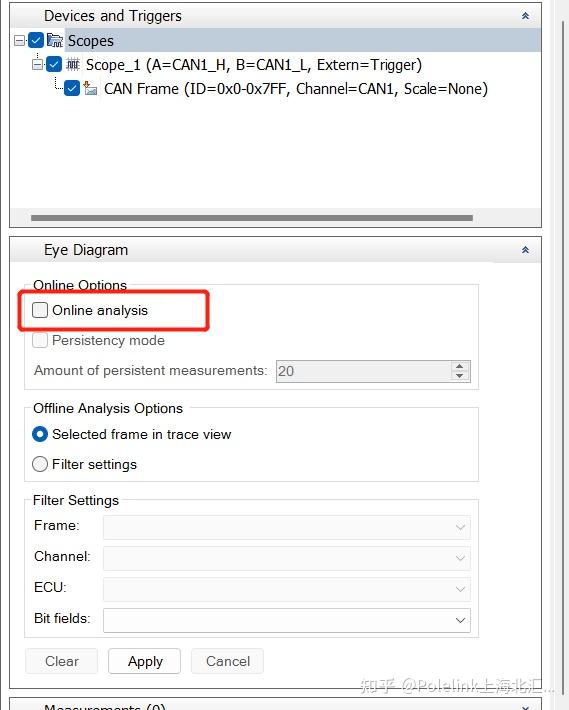Enable the Online analysis checkbox

(x=40, y=310)
